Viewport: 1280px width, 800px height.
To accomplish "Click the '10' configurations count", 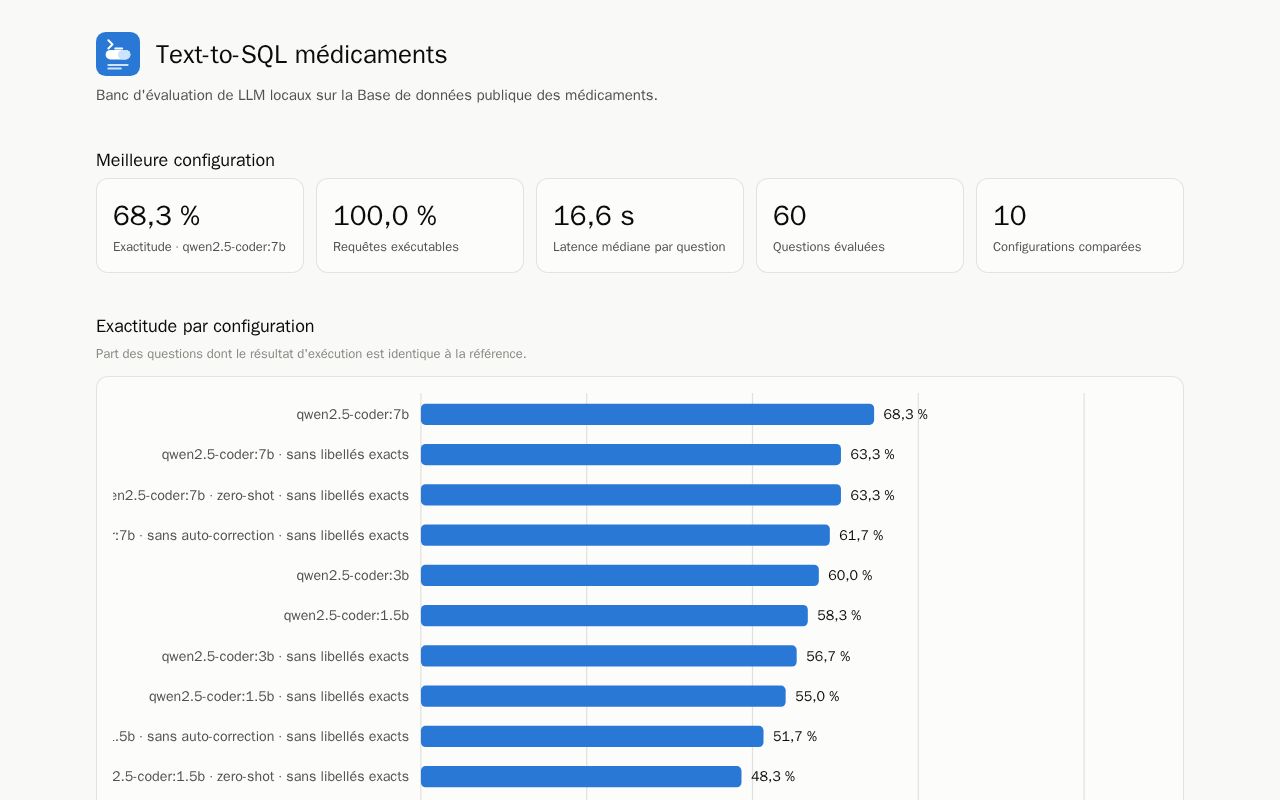I will (x=1010, y=216).
